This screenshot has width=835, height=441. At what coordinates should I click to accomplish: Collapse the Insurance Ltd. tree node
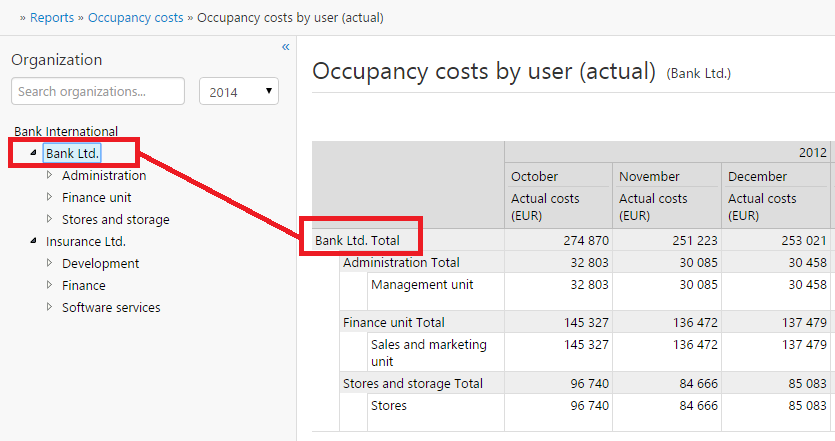[33, 242]
